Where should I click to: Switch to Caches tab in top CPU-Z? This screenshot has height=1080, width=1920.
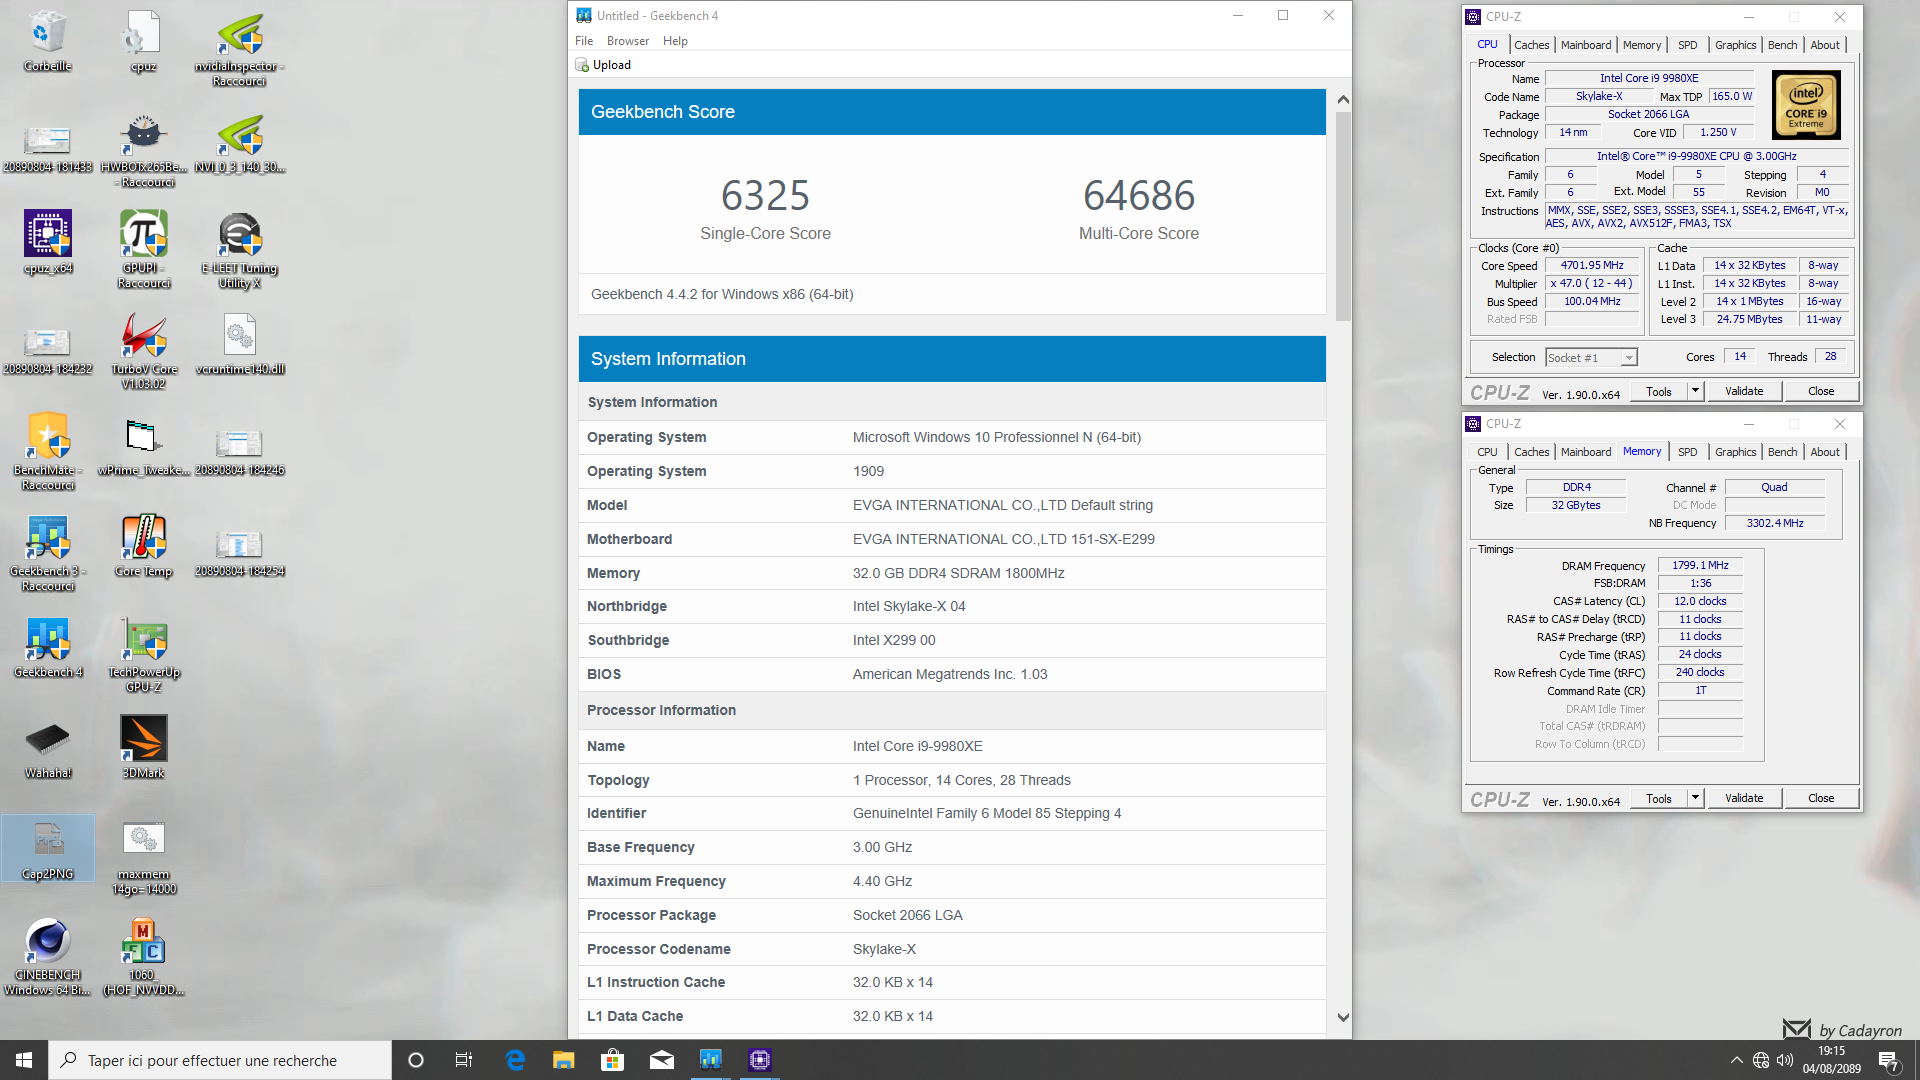[1531, 45]
